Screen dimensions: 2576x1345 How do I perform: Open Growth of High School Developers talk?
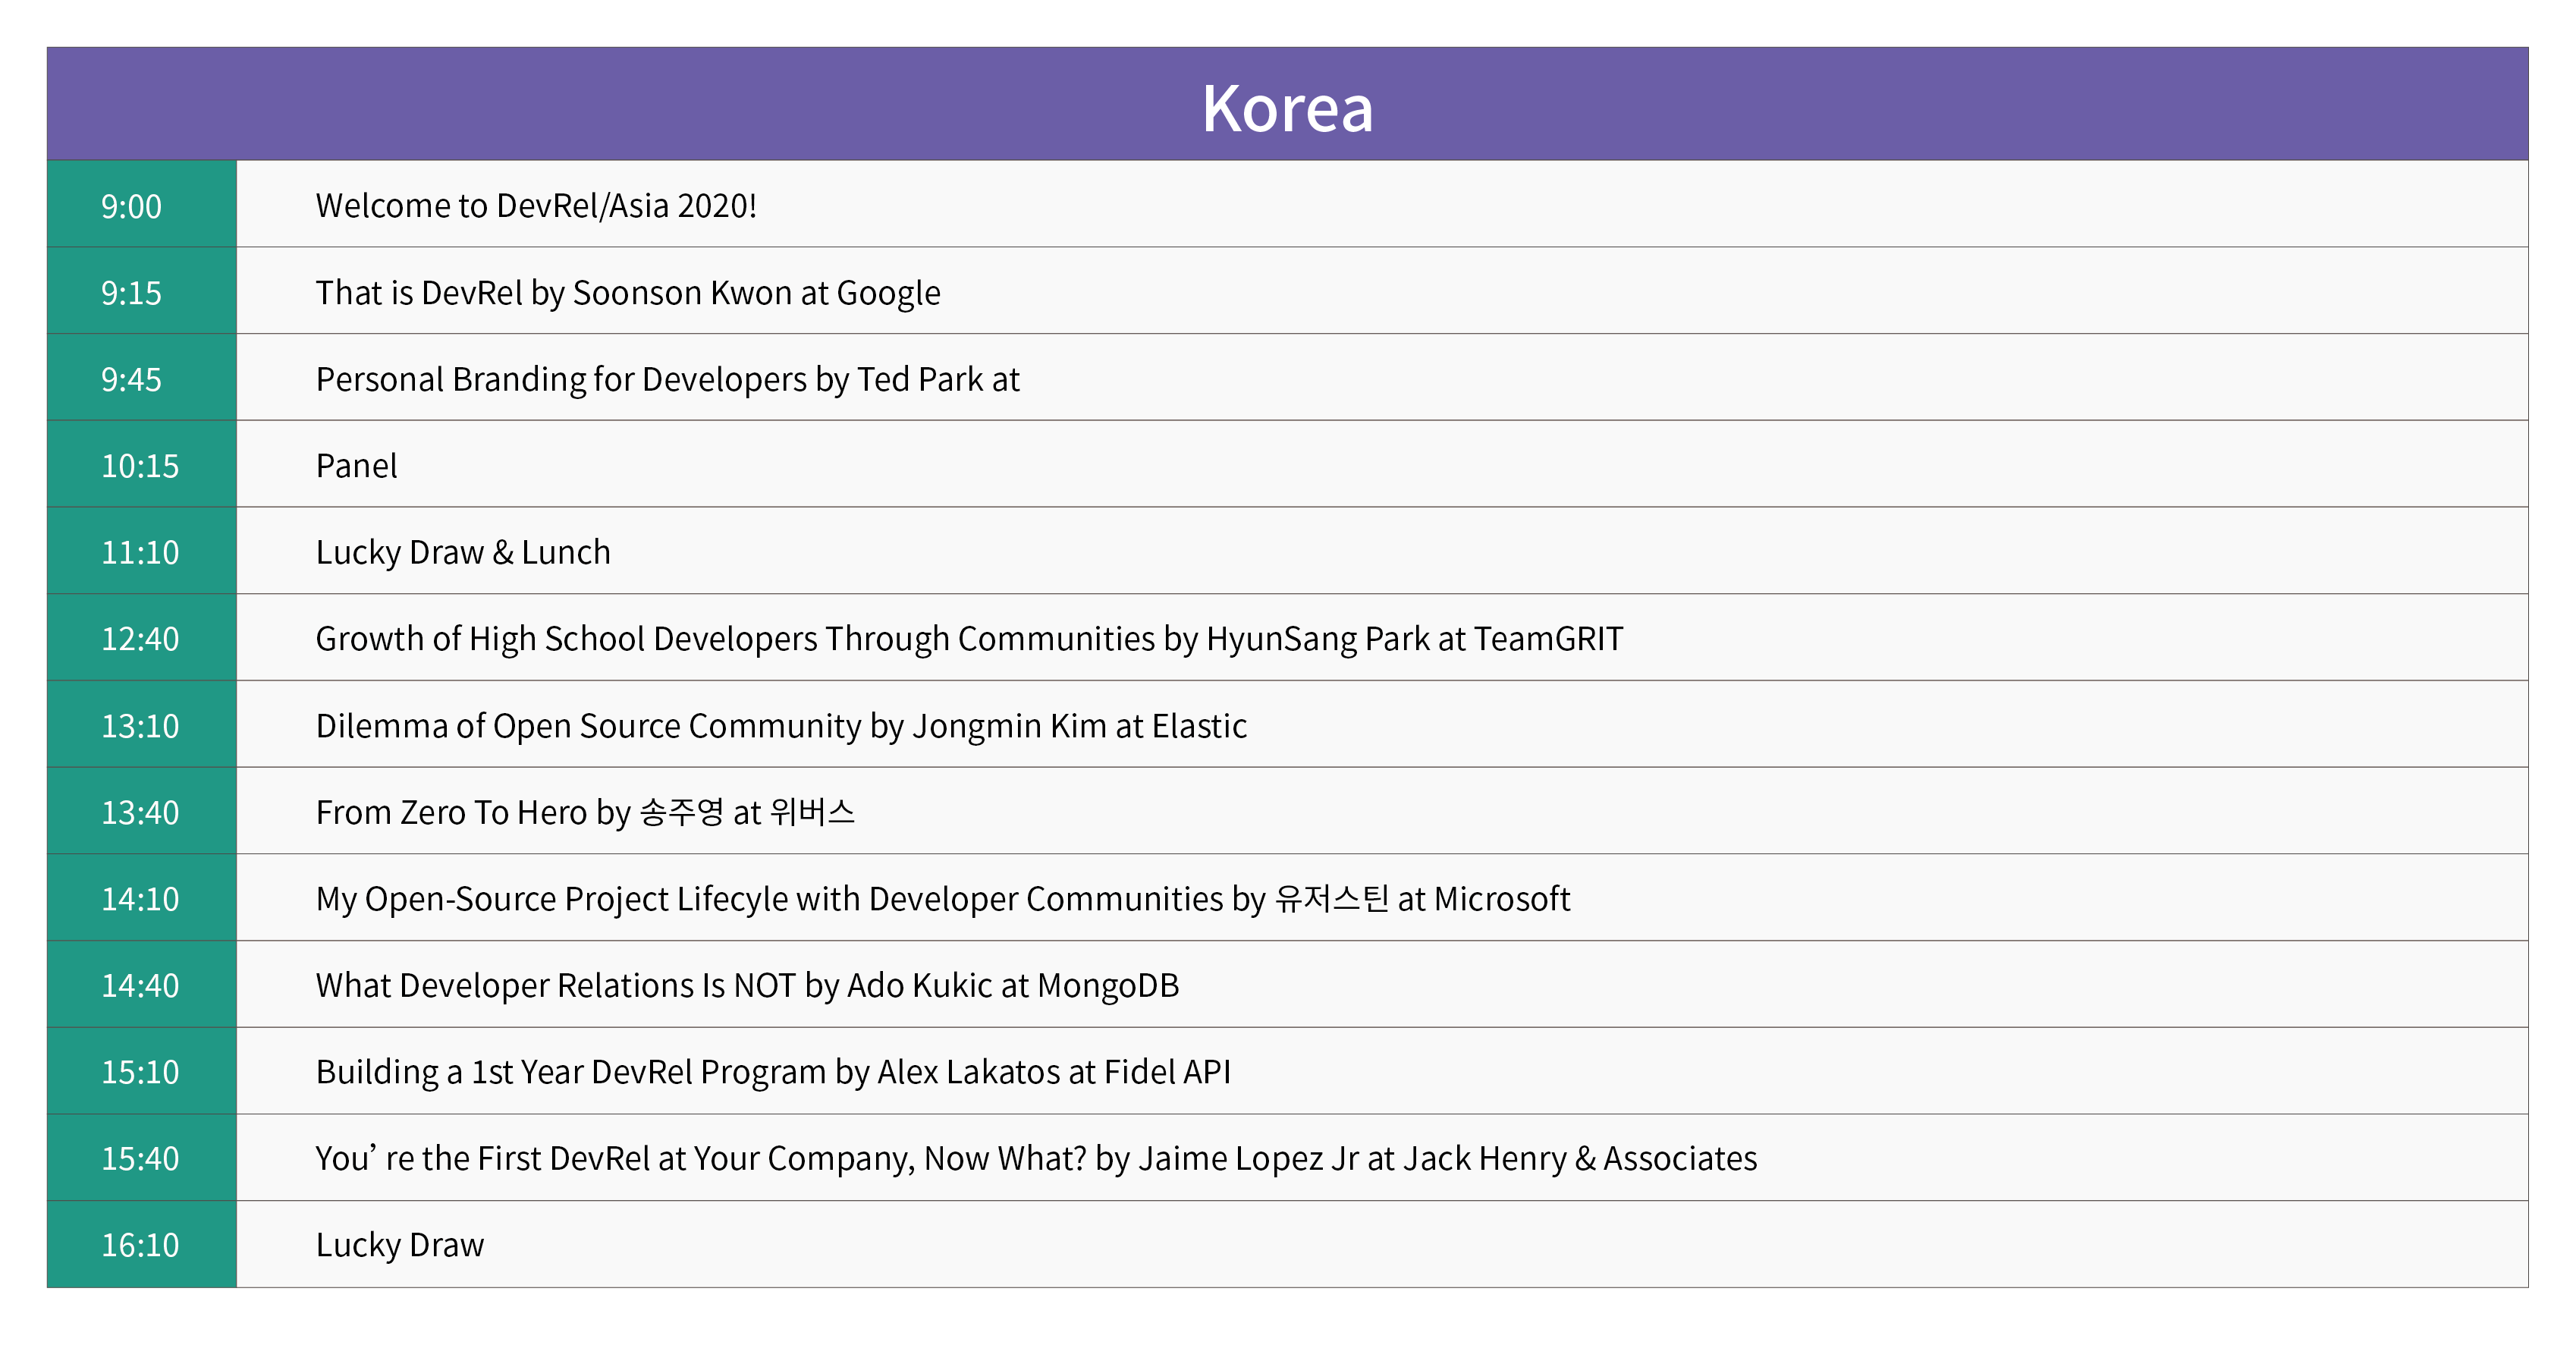coord(968,639)
